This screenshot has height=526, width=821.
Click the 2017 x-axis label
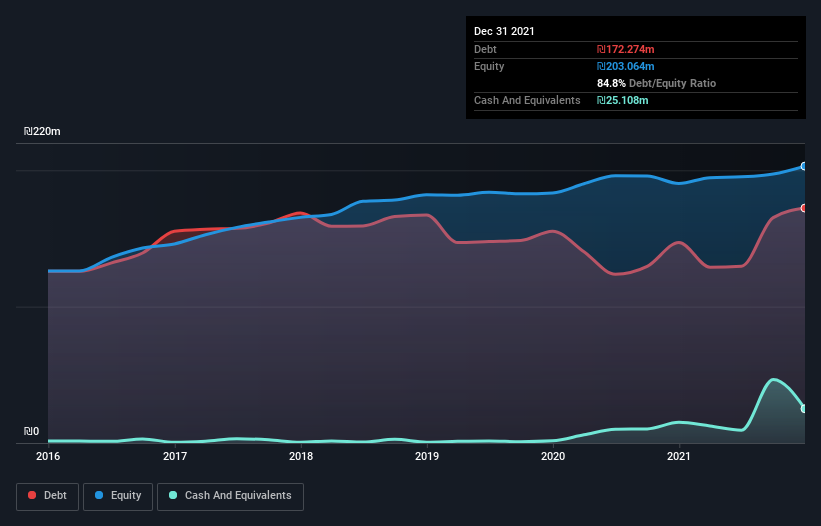(175, 456)
